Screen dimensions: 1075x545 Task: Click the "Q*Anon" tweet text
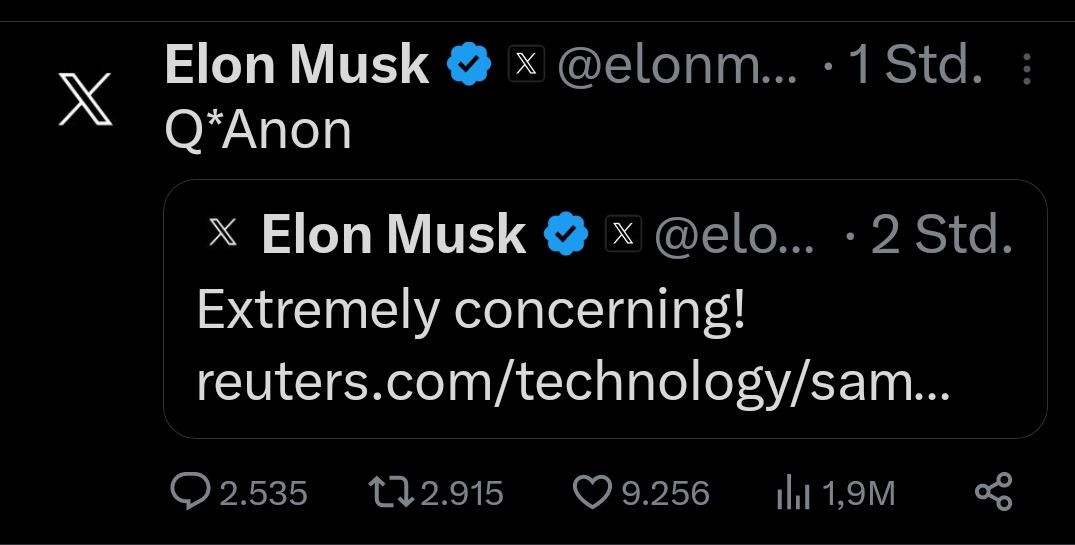258,131
